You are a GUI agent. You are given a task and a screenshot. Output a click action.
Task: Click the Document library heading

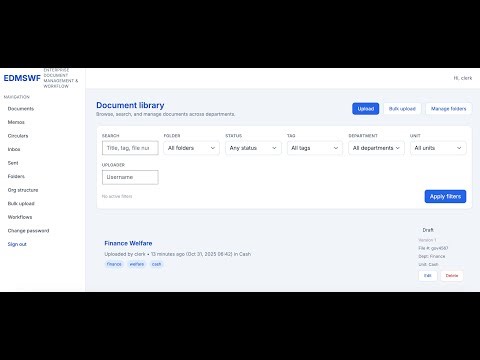pos(130,105)
